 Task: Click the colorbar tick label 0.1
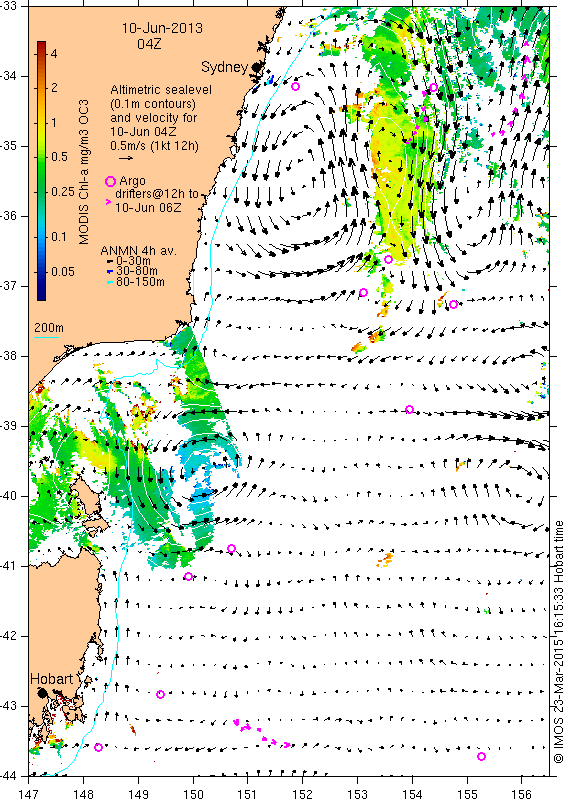(60, 236)
